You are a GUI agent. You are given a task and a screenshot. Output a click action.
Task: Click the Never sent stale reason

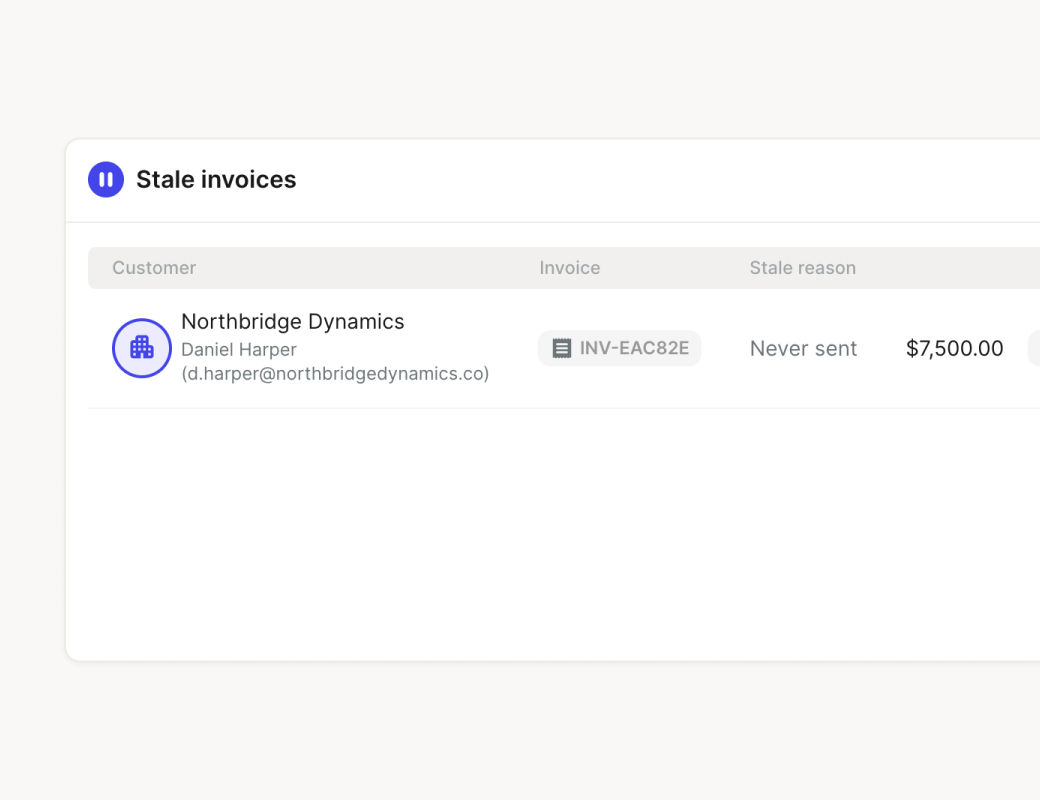point(803,349)
